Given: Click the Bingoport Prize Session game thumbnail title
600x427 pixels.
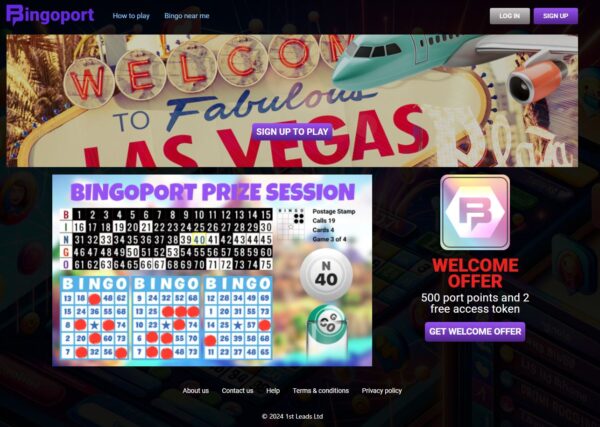Looking at the screenshot, I should click(x=212, y=192).
